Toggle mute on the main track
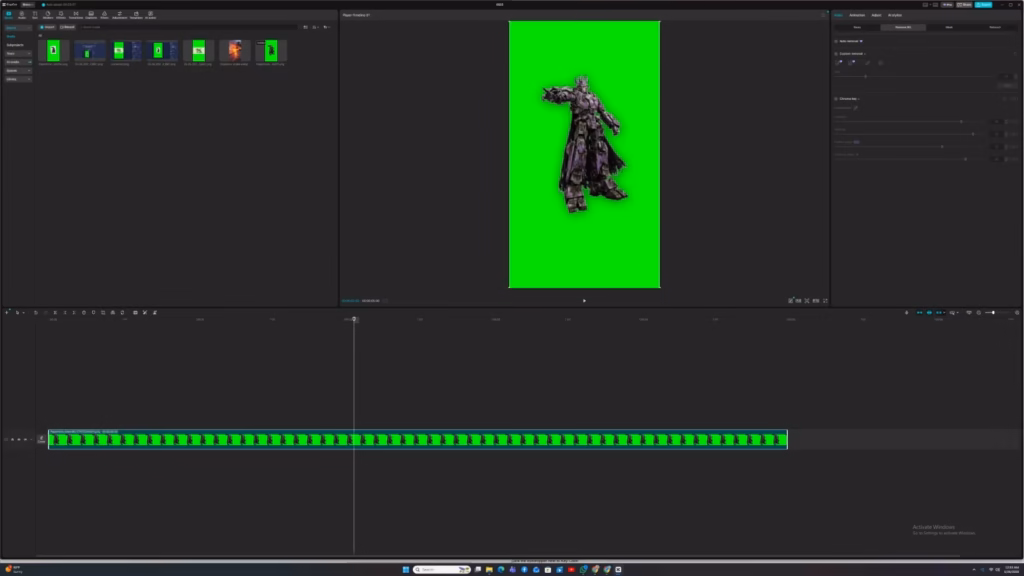 (25, 440)
